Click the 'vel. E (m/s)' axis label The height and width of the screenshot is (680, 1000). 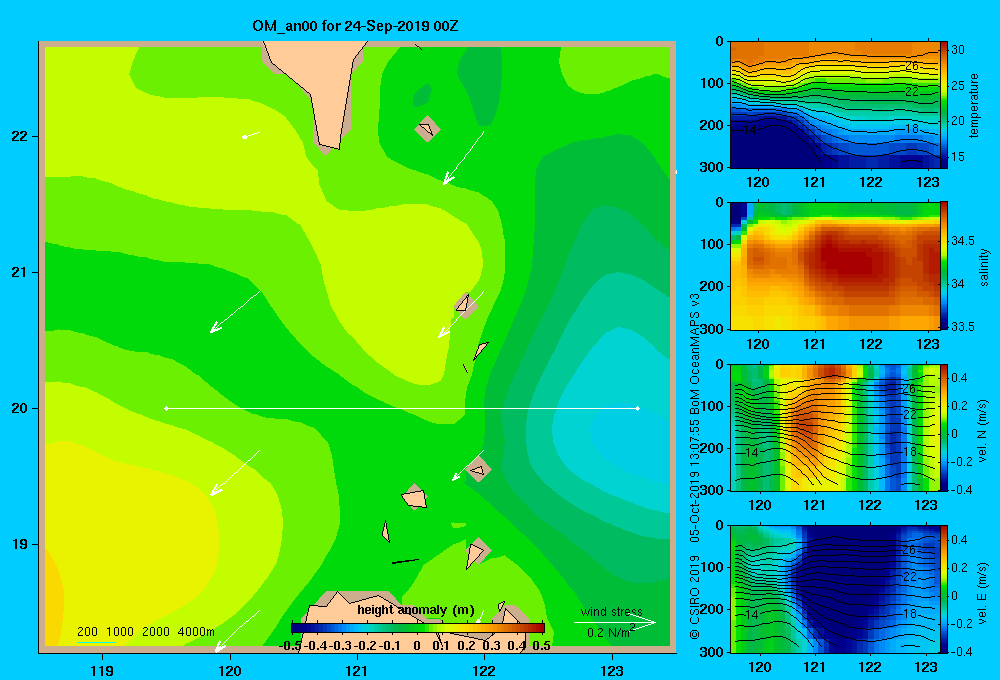click(982, 592)
